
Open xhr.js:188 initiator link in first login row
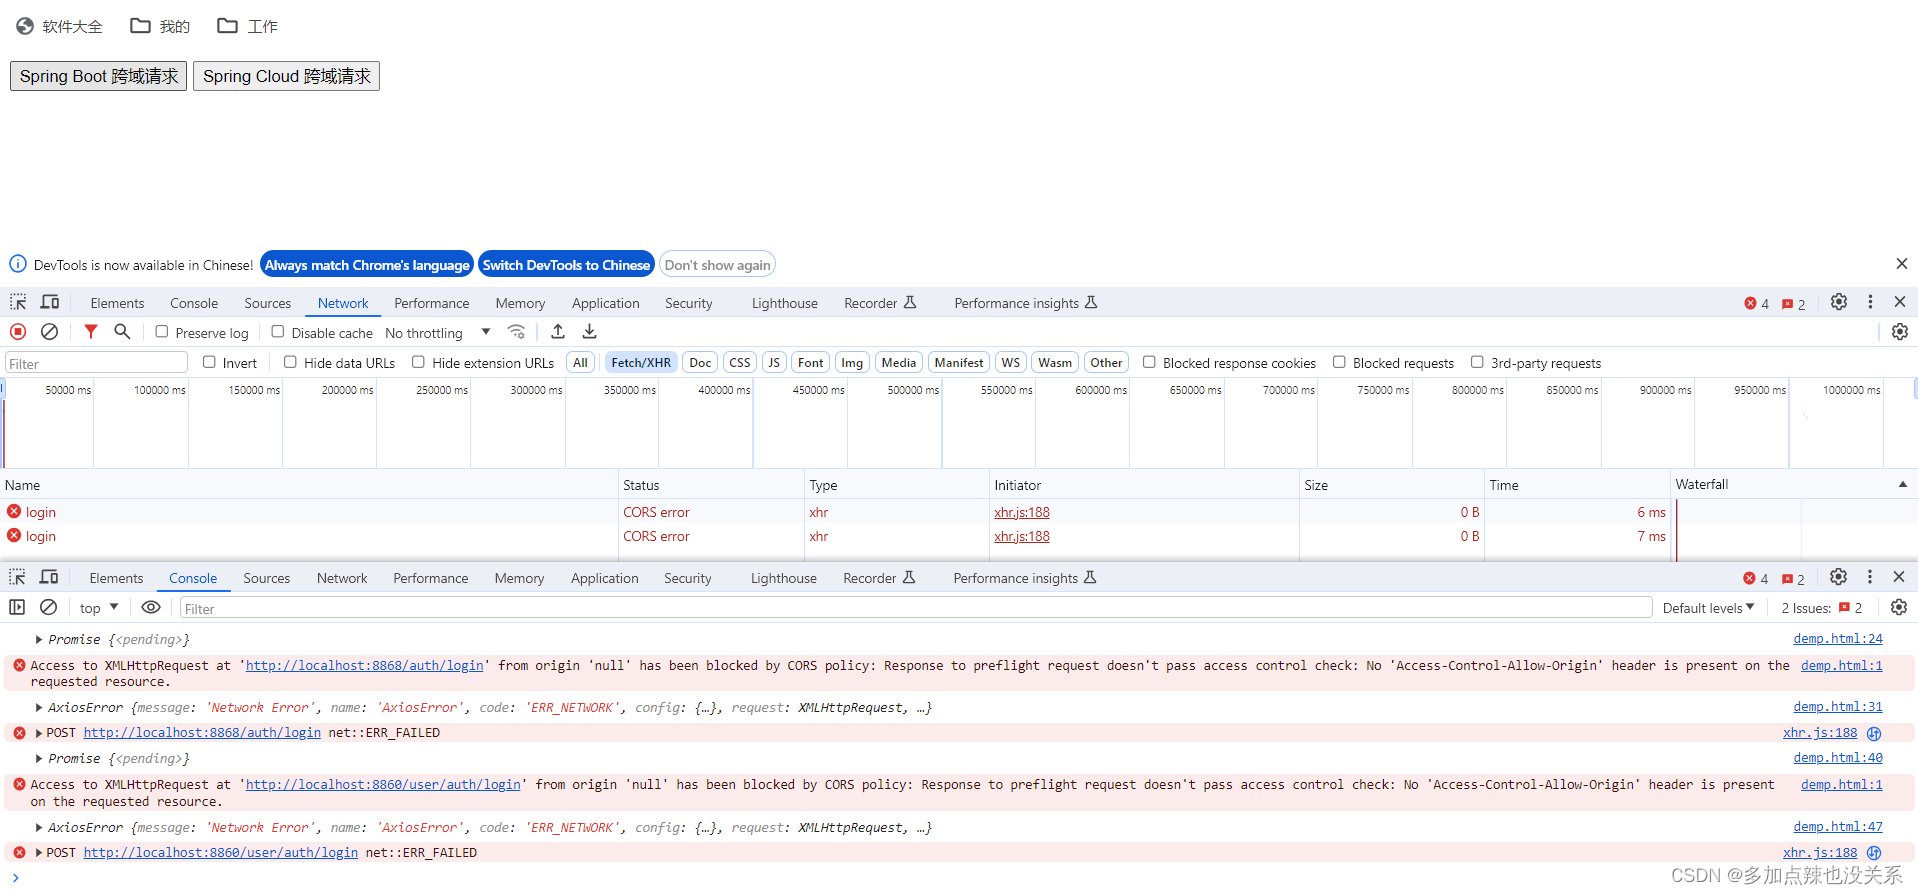coord(1022,512)
